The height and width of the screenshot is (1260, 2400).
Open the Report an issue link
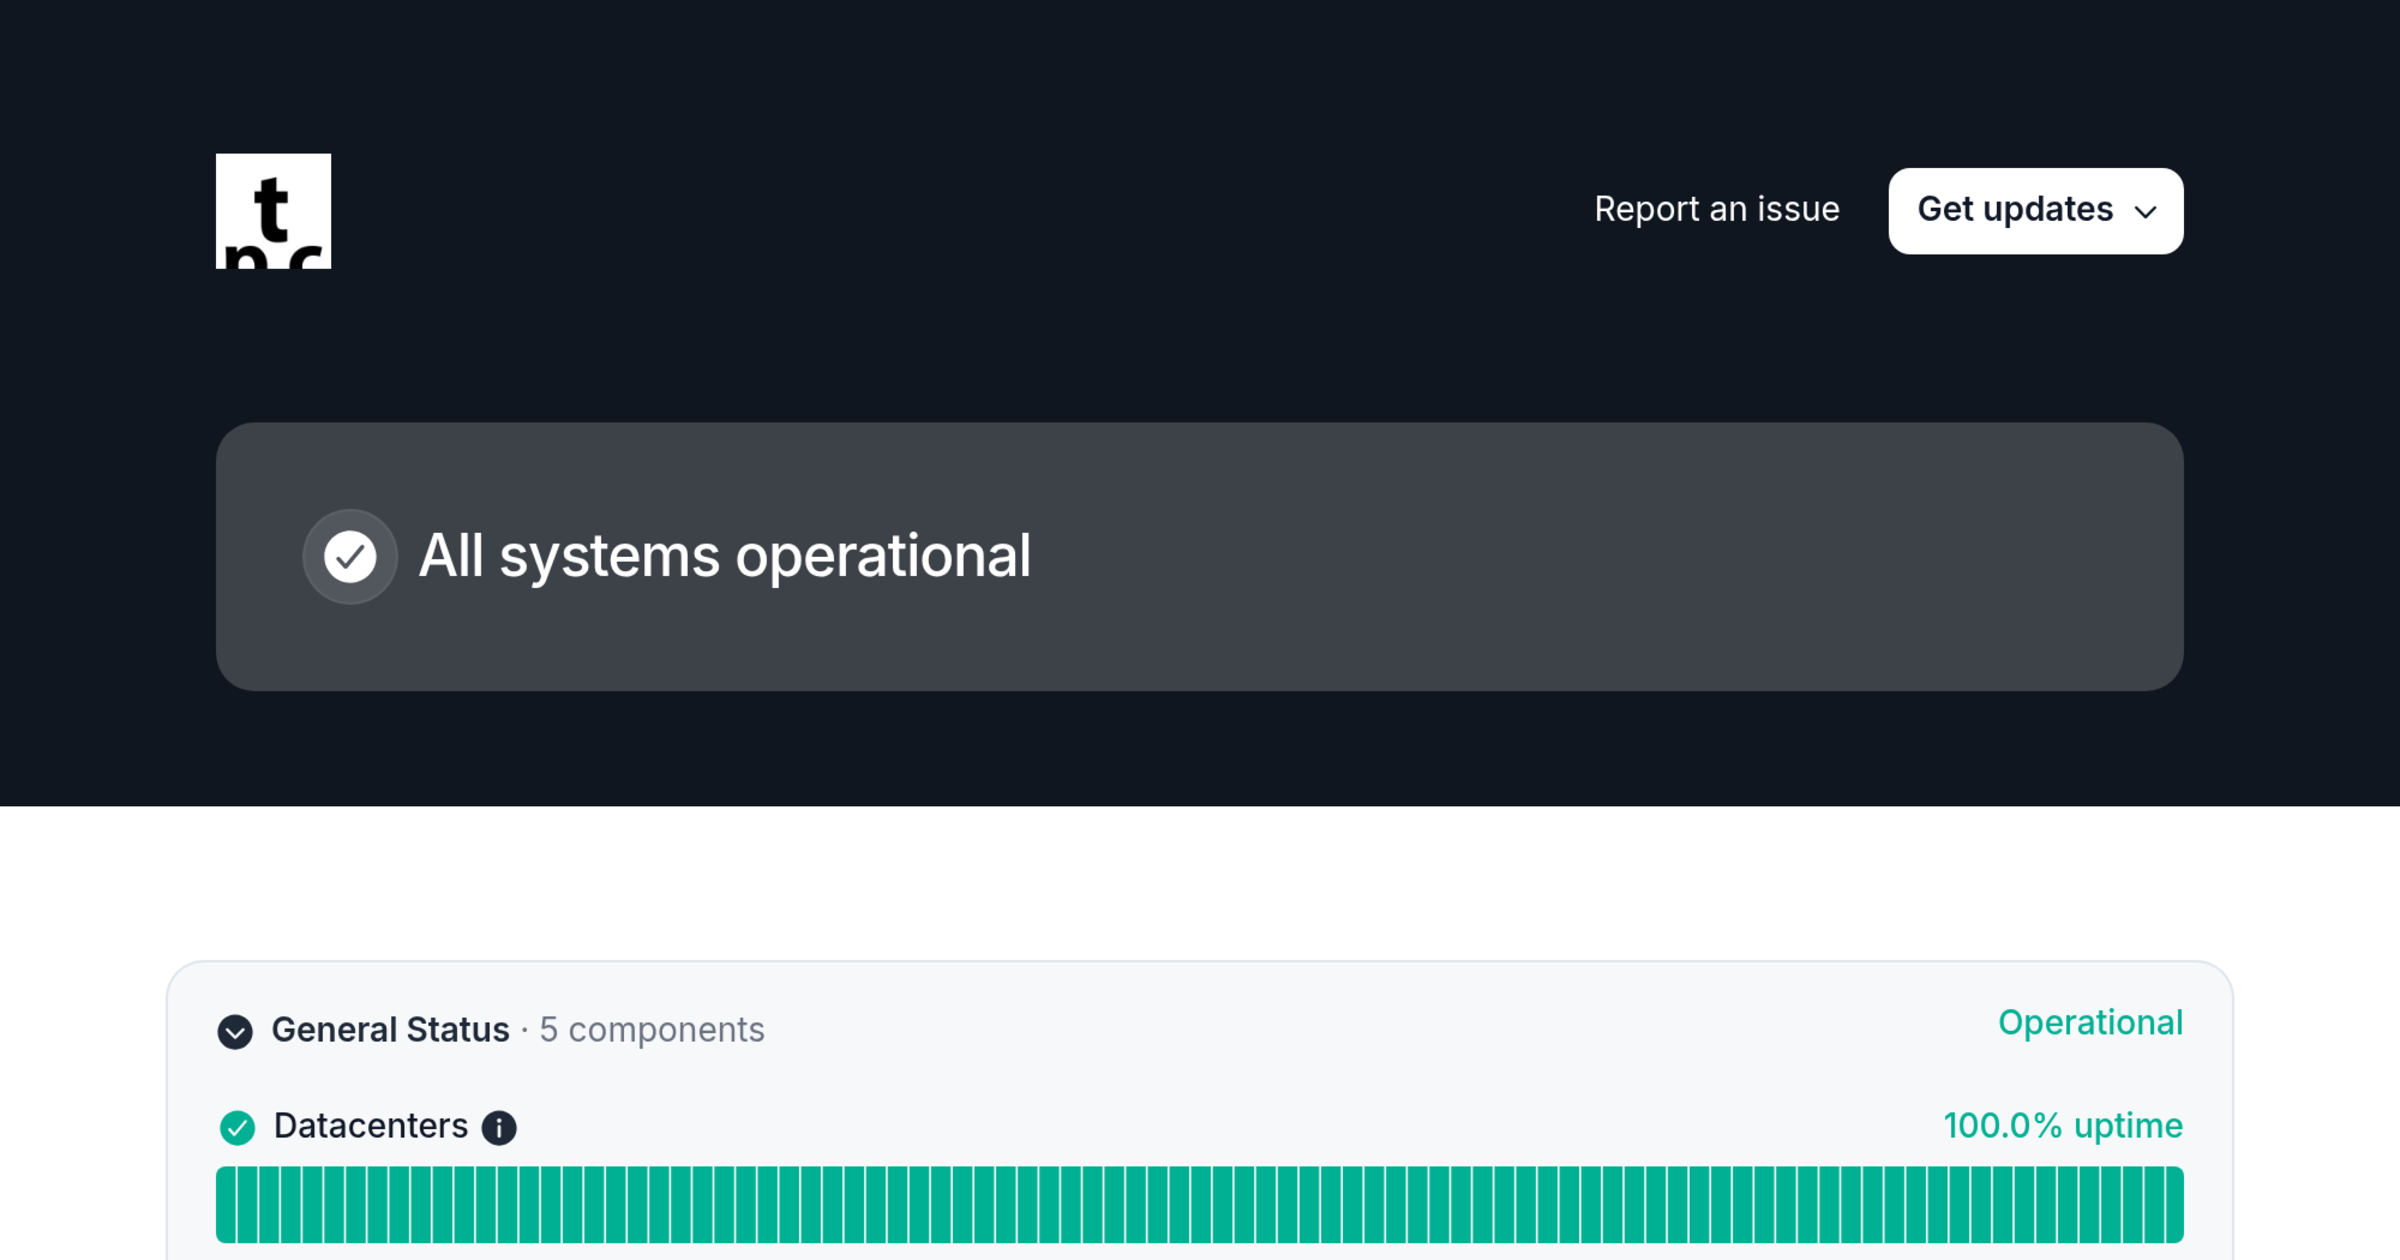click(1716, 209)
